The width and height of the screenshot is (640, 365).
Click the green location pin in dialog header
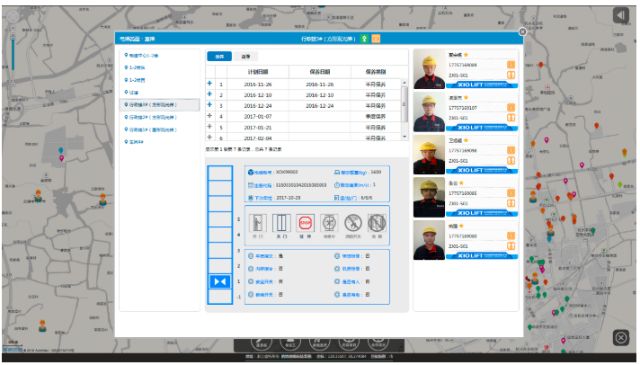364,39
